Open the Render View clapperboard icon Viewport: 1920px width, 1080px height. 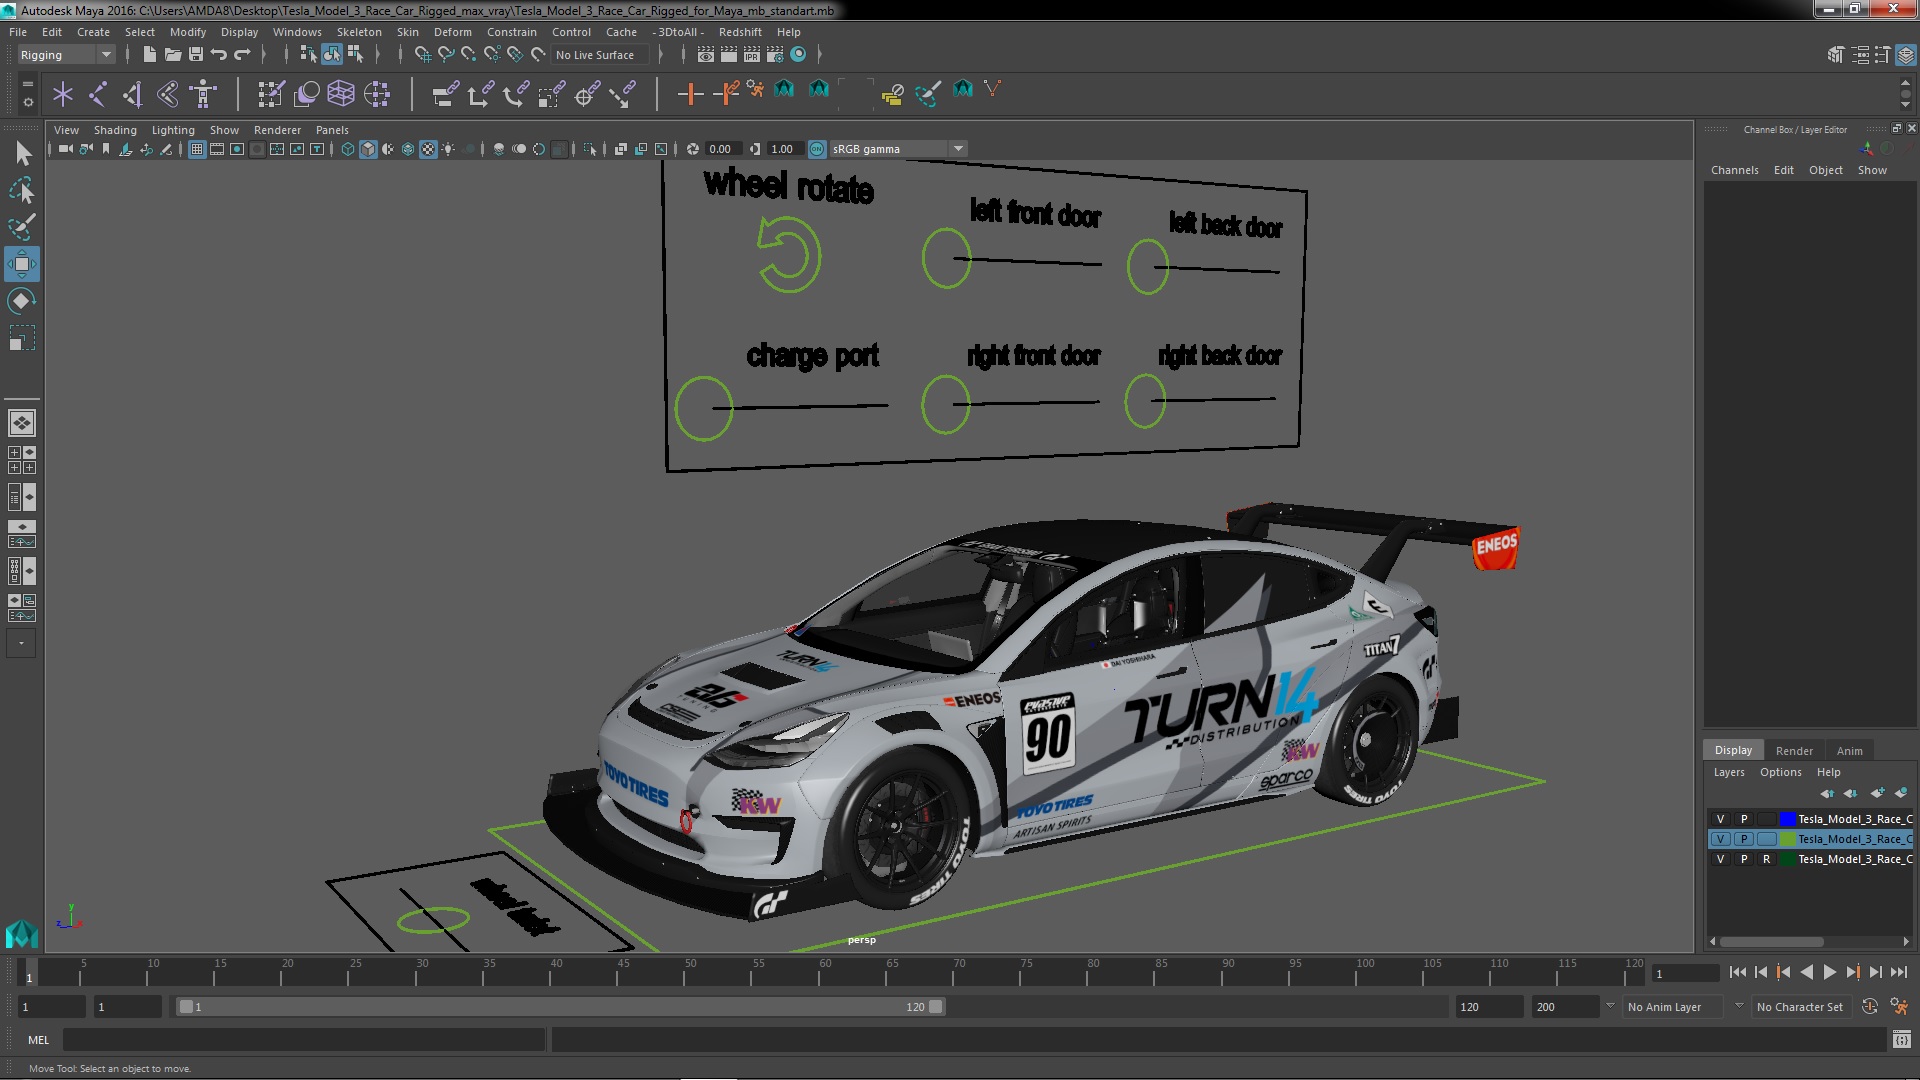coord(706,54)
